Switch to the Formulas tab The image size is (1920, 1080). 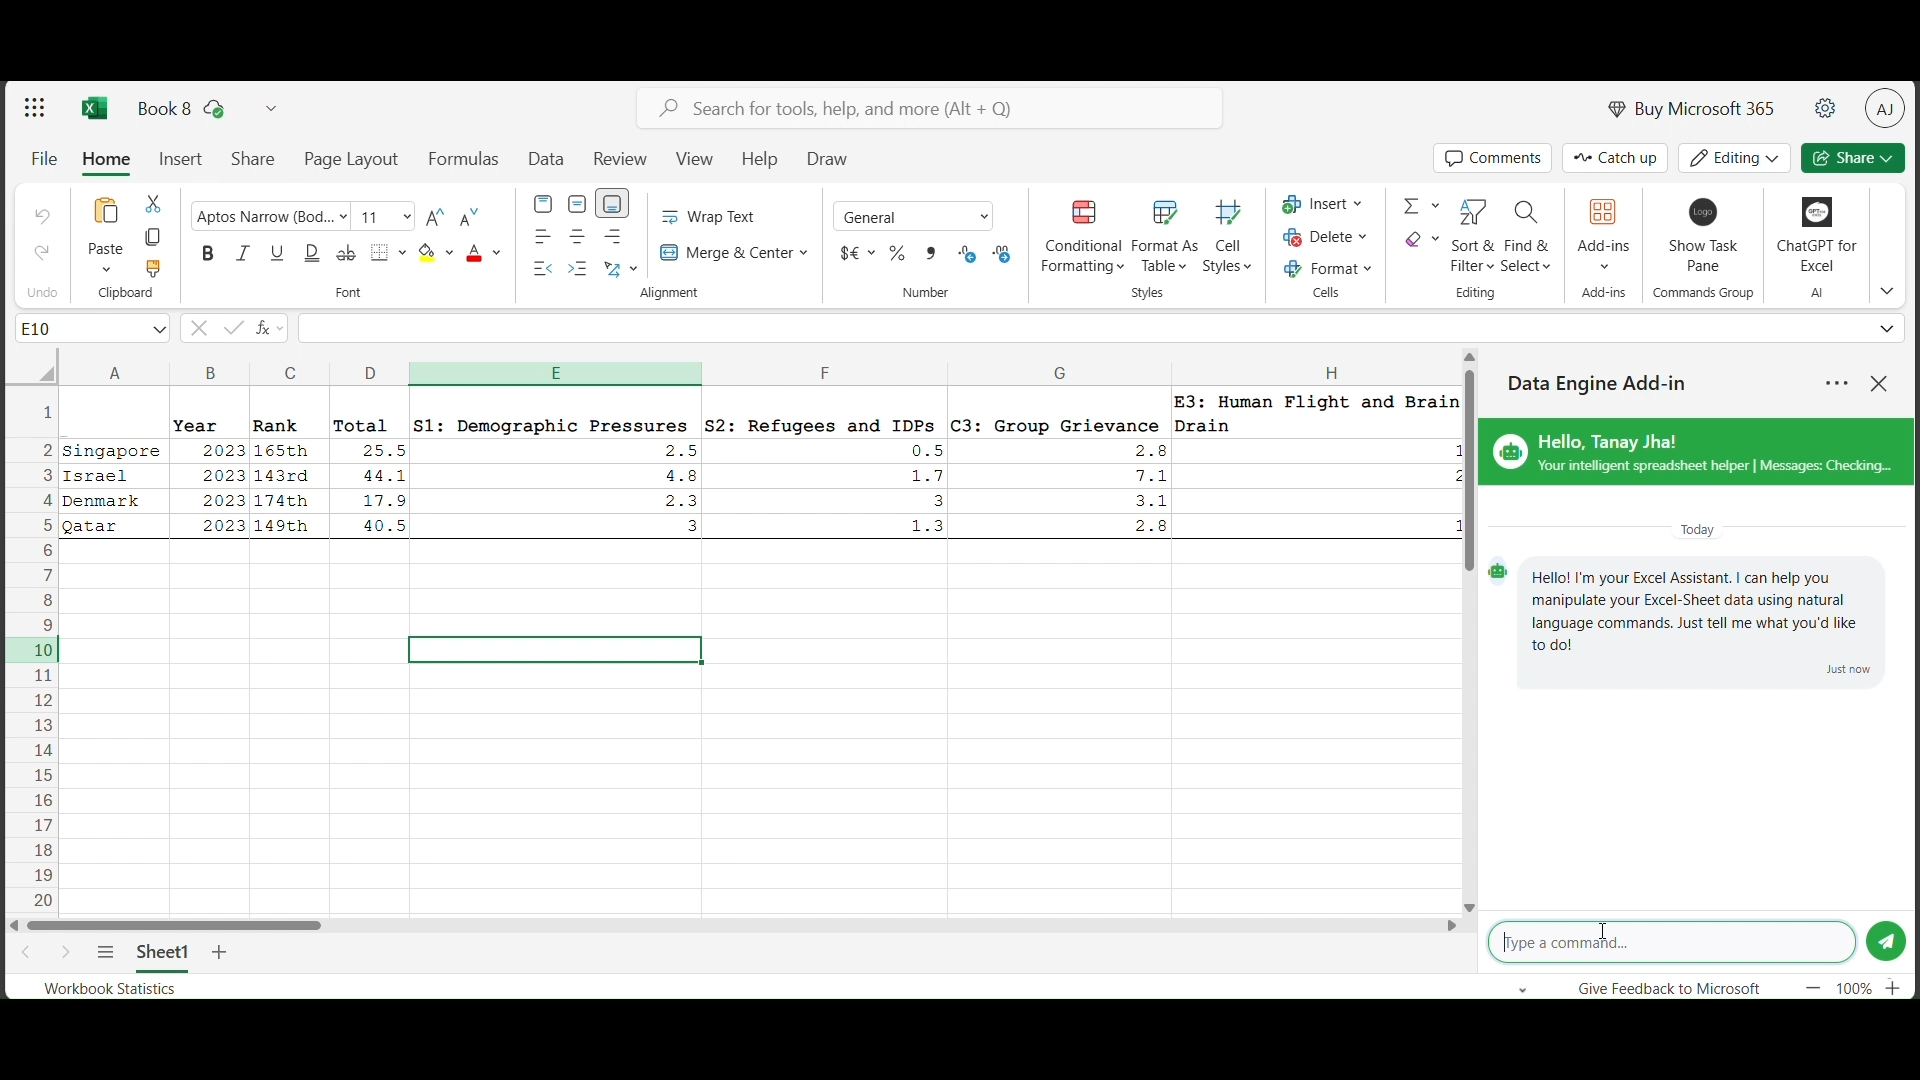pos(465,160)
